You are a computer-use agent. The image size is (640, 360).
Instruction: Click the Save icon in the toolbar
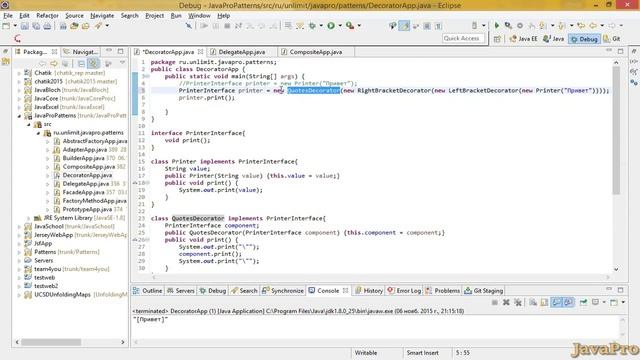tap(25, 26)
